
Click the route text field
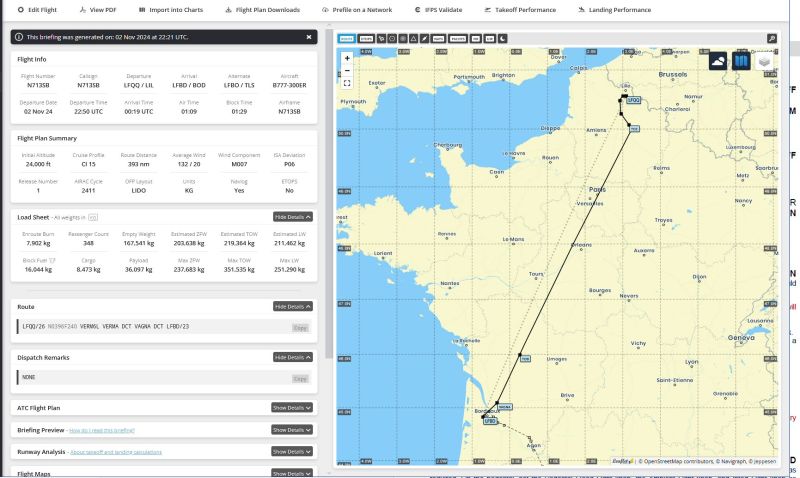[163, 326]
